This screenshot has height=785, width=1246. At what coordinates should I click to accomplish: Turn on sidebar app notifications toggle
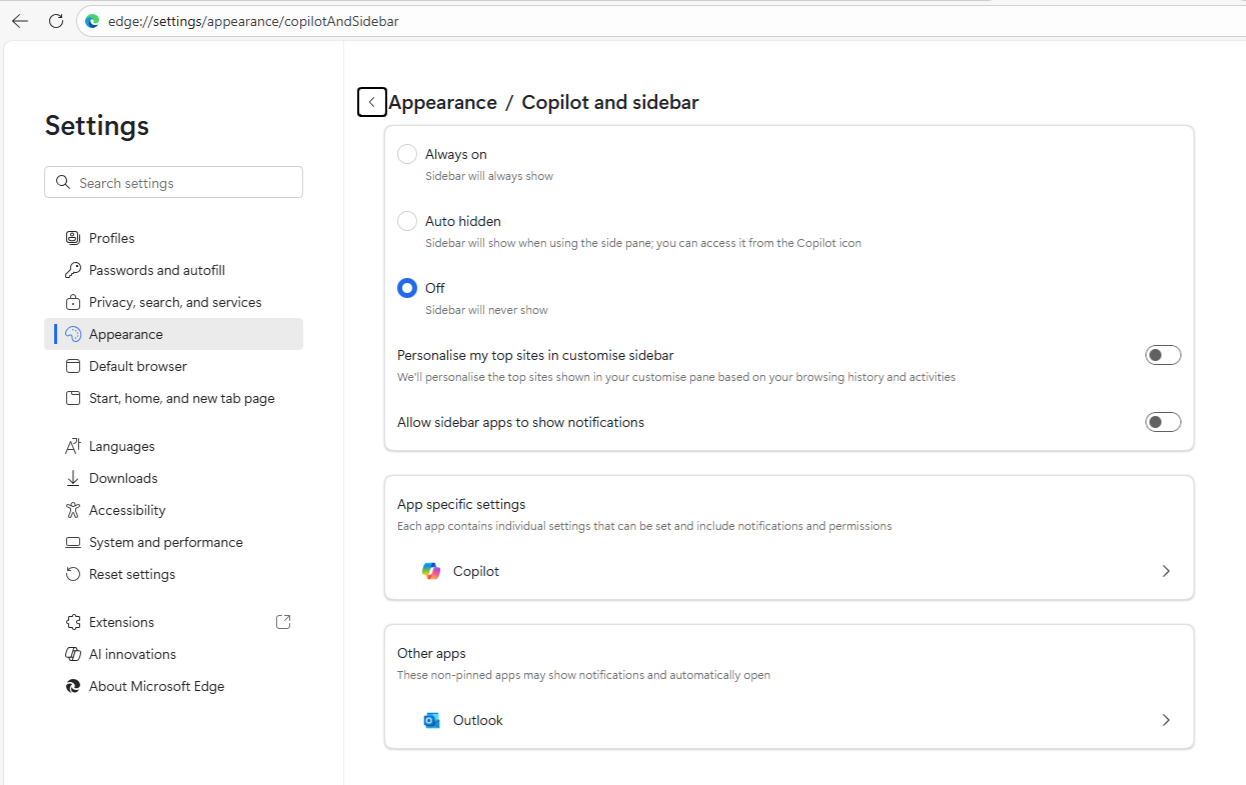click(1163, 422)
